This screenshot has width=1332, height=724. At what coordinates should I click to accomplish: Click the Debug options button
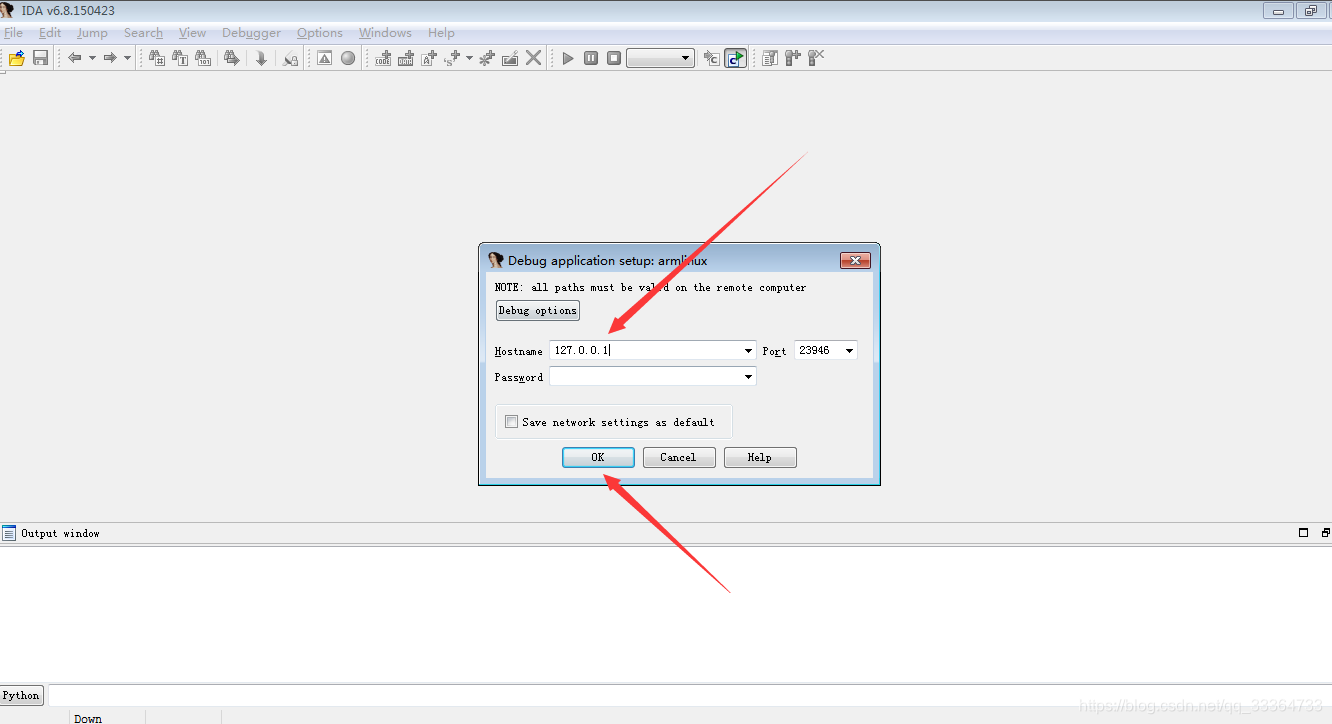538,310
